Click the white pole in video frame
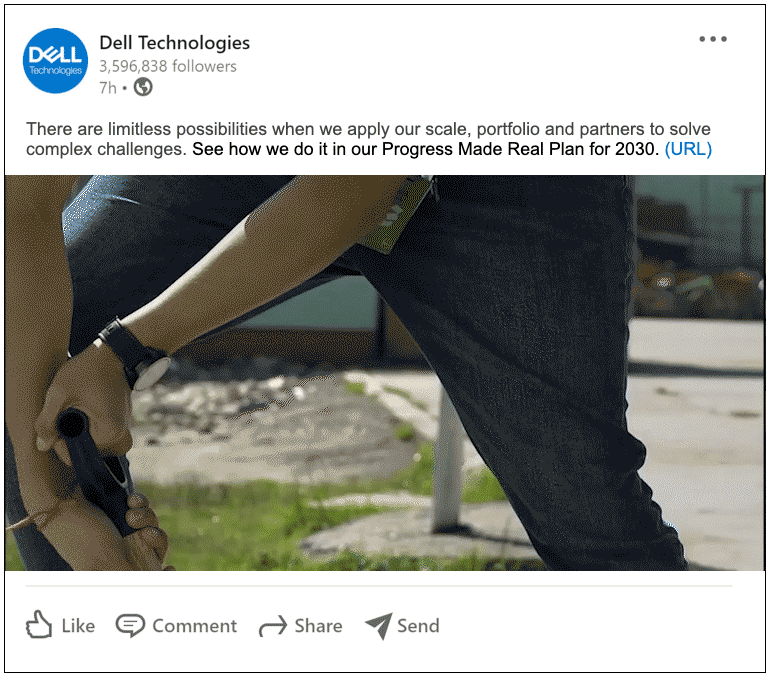This screenshot has height=680, width=770. pyautogui.click(x=448, y=461)
